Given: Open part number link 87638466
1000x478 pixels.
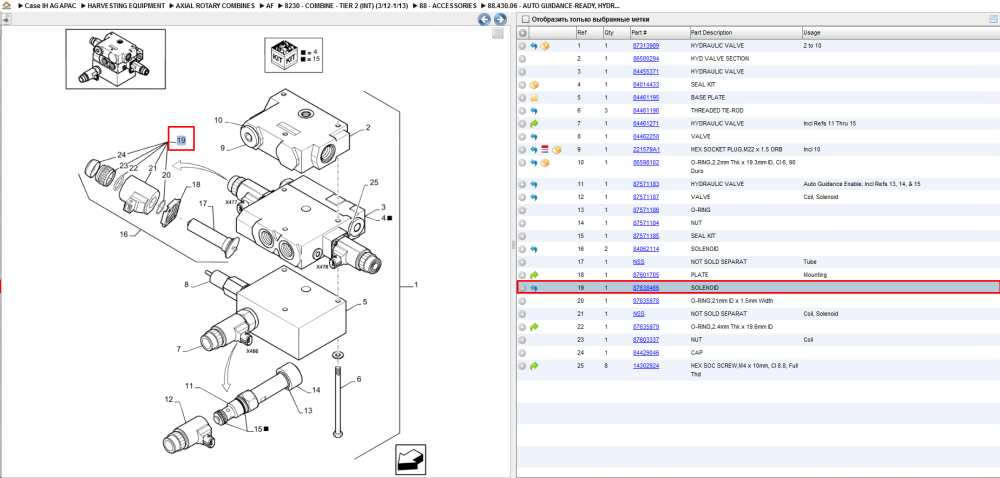Looking at the screenshot, I should [645, 288].
